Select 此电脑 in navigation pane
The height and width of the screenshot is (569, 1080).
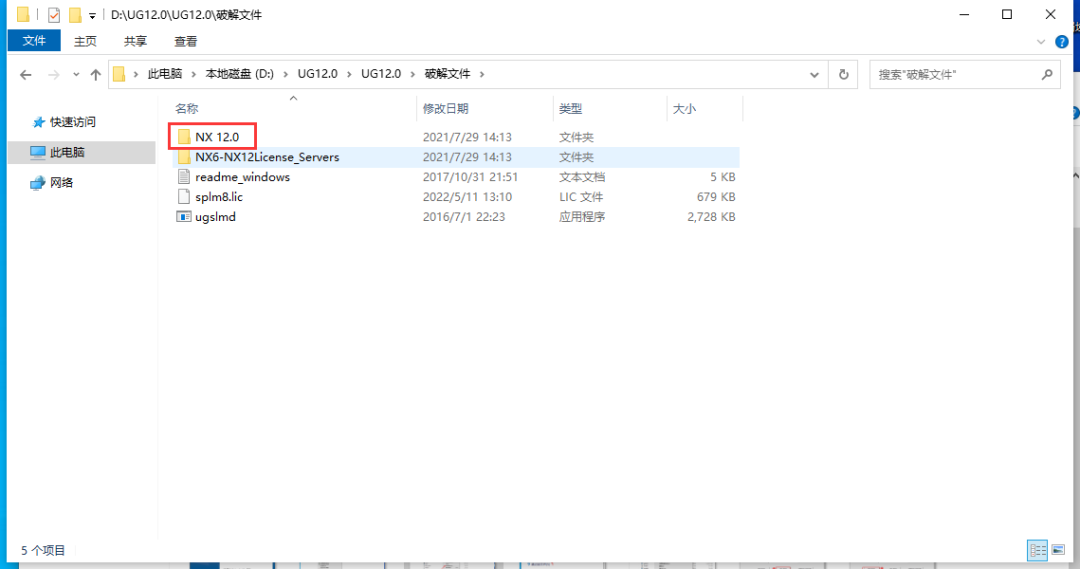67,152
